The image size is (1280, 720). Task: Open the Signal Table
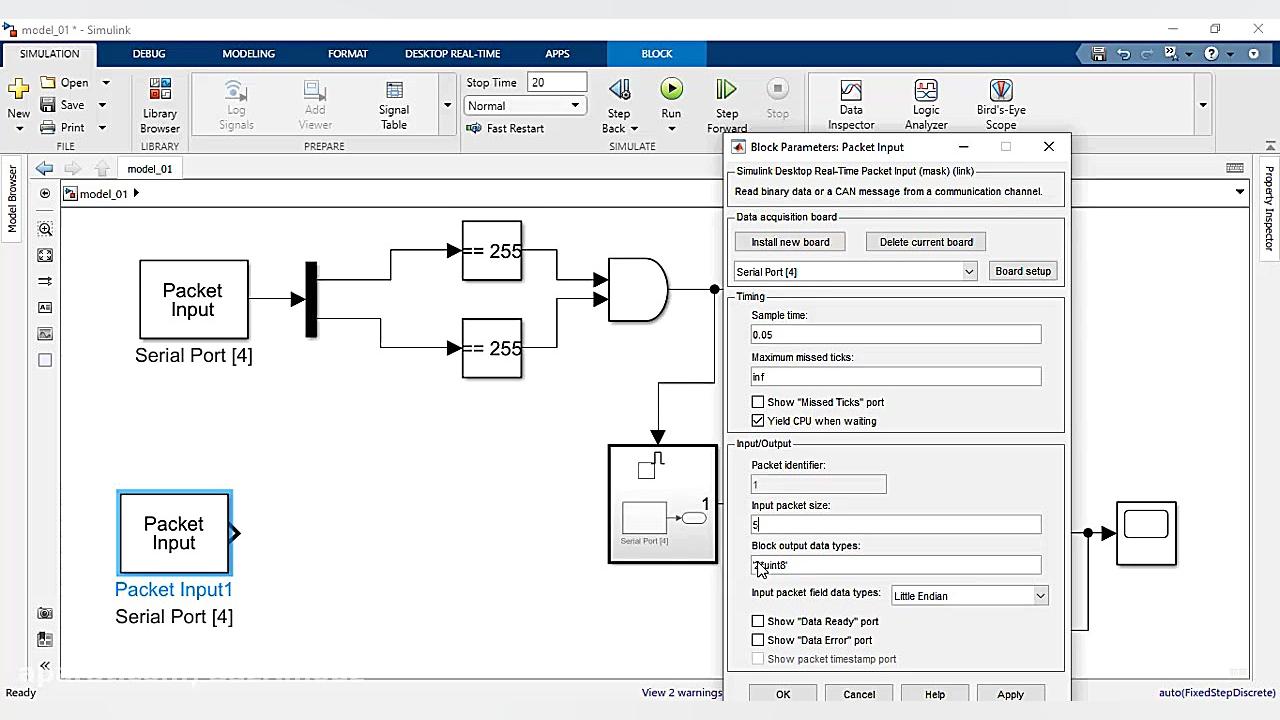pos(394,106)
